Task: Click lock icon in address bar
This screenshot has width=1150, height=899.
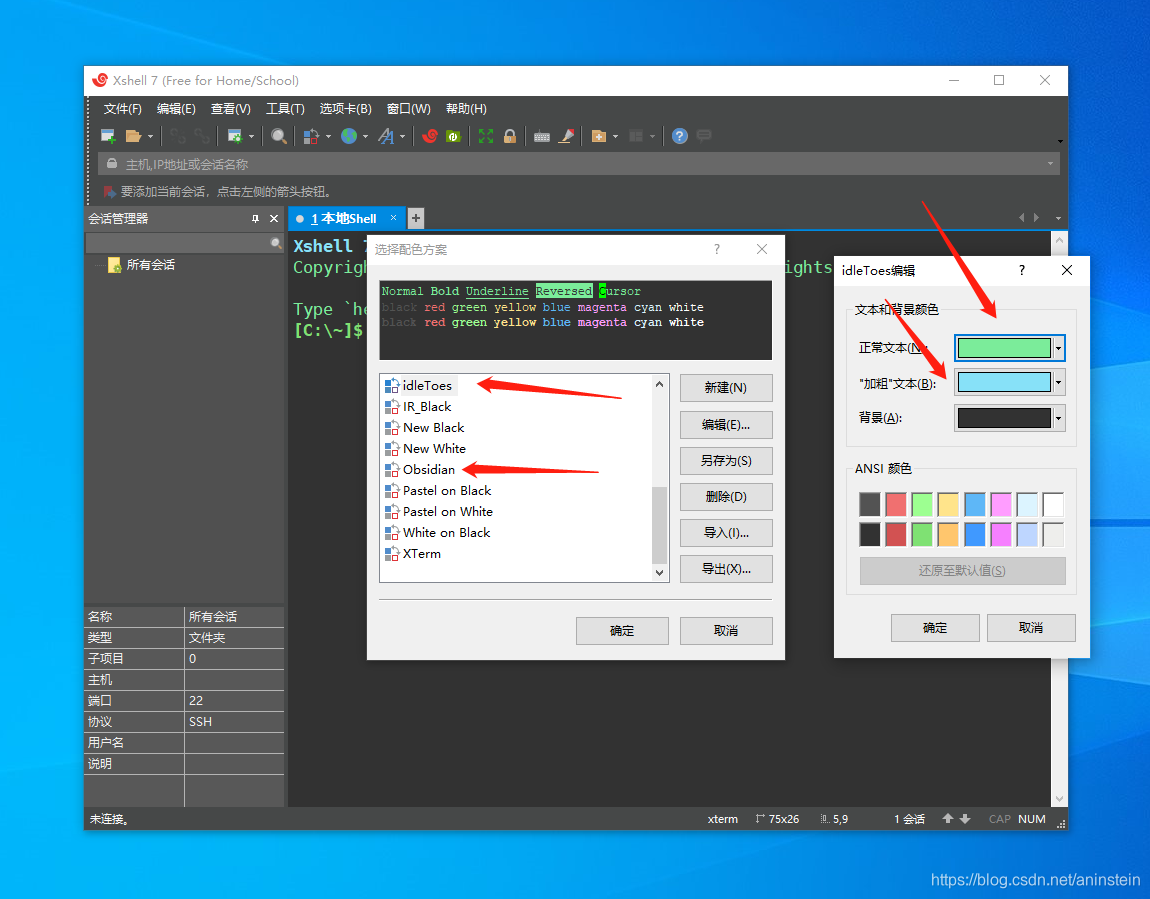Action: point(111,164)
